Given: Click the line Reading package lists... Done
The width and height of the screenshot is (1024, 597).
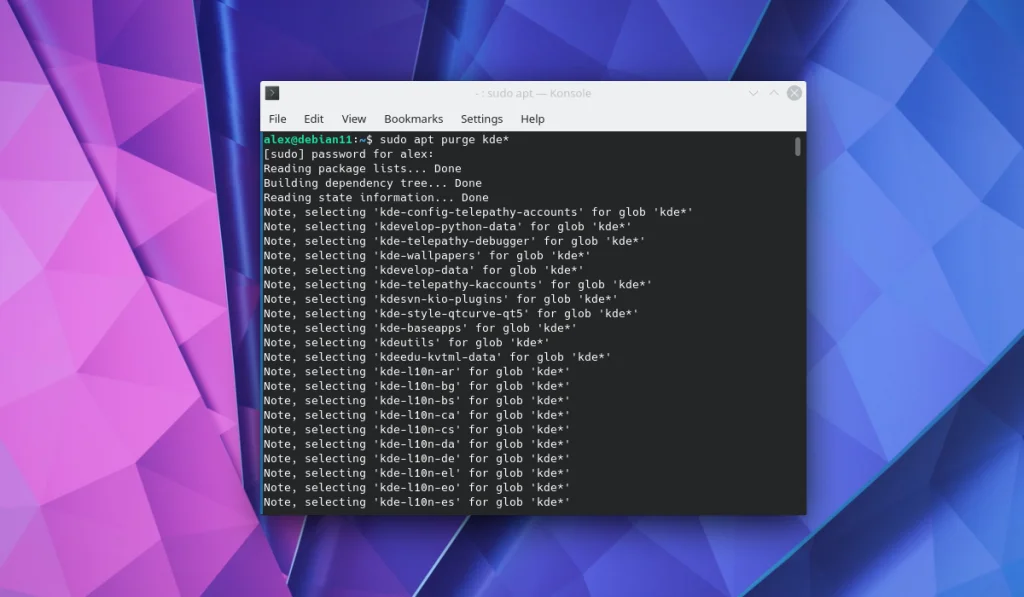Looking at the screenshot, I should pyautogui.click(x=360, y=168).
